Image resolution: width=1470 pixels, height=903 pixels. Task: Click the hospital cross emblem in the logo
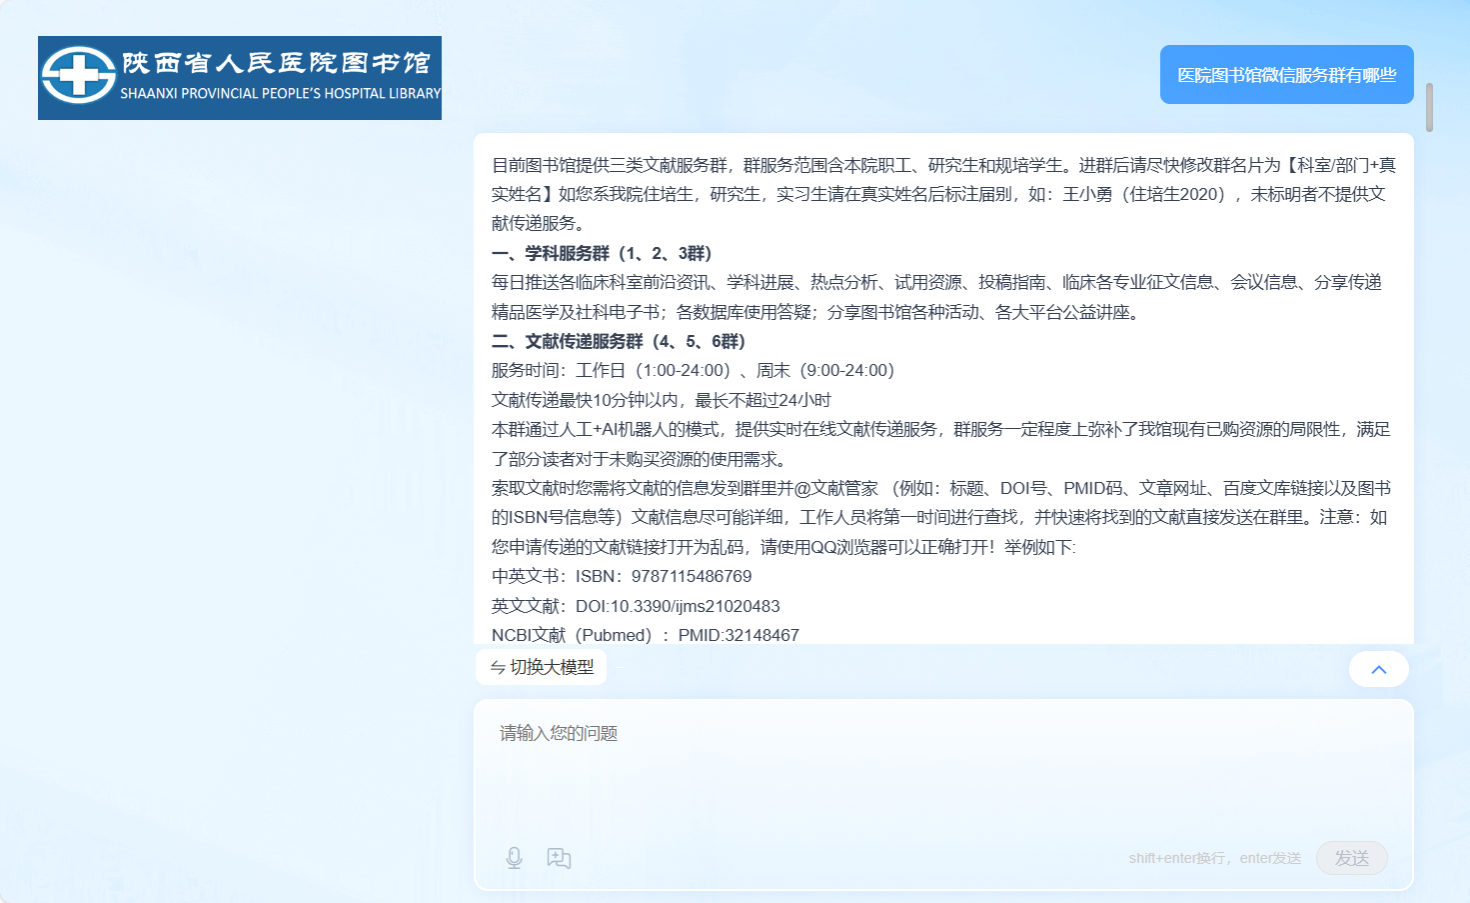click(78, 76)
